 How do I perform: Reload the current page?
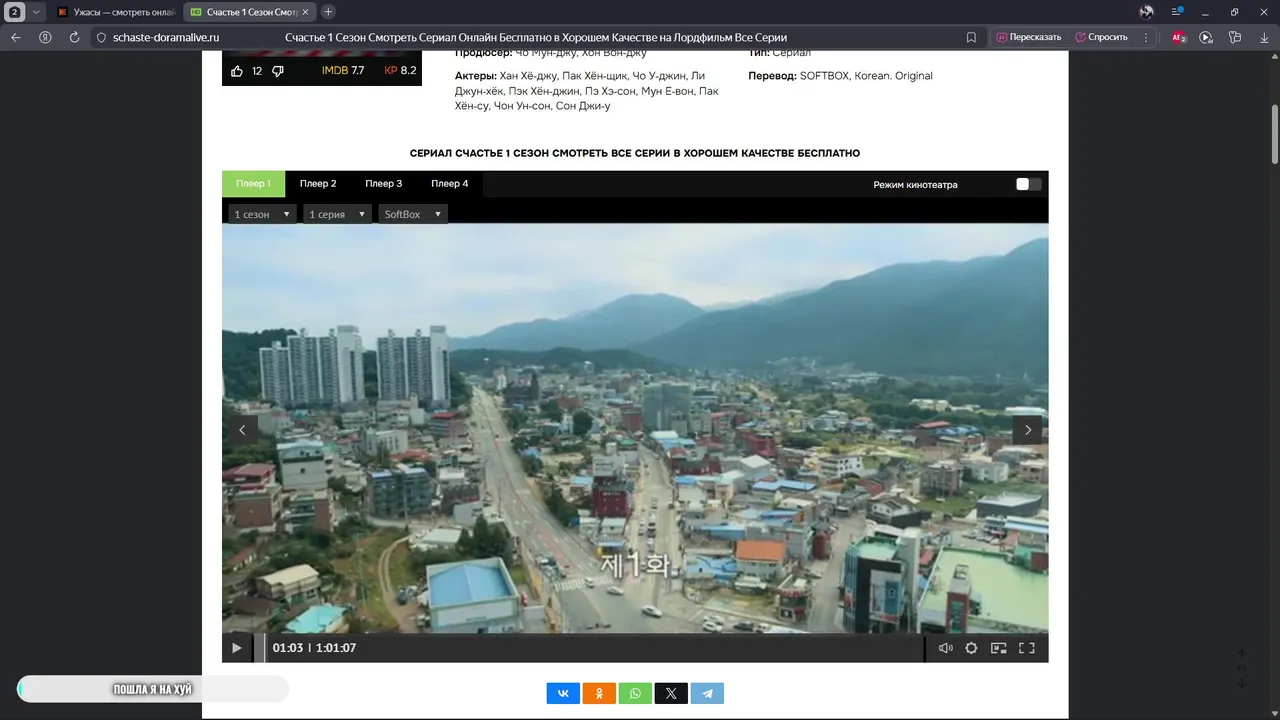click(74, 37)
